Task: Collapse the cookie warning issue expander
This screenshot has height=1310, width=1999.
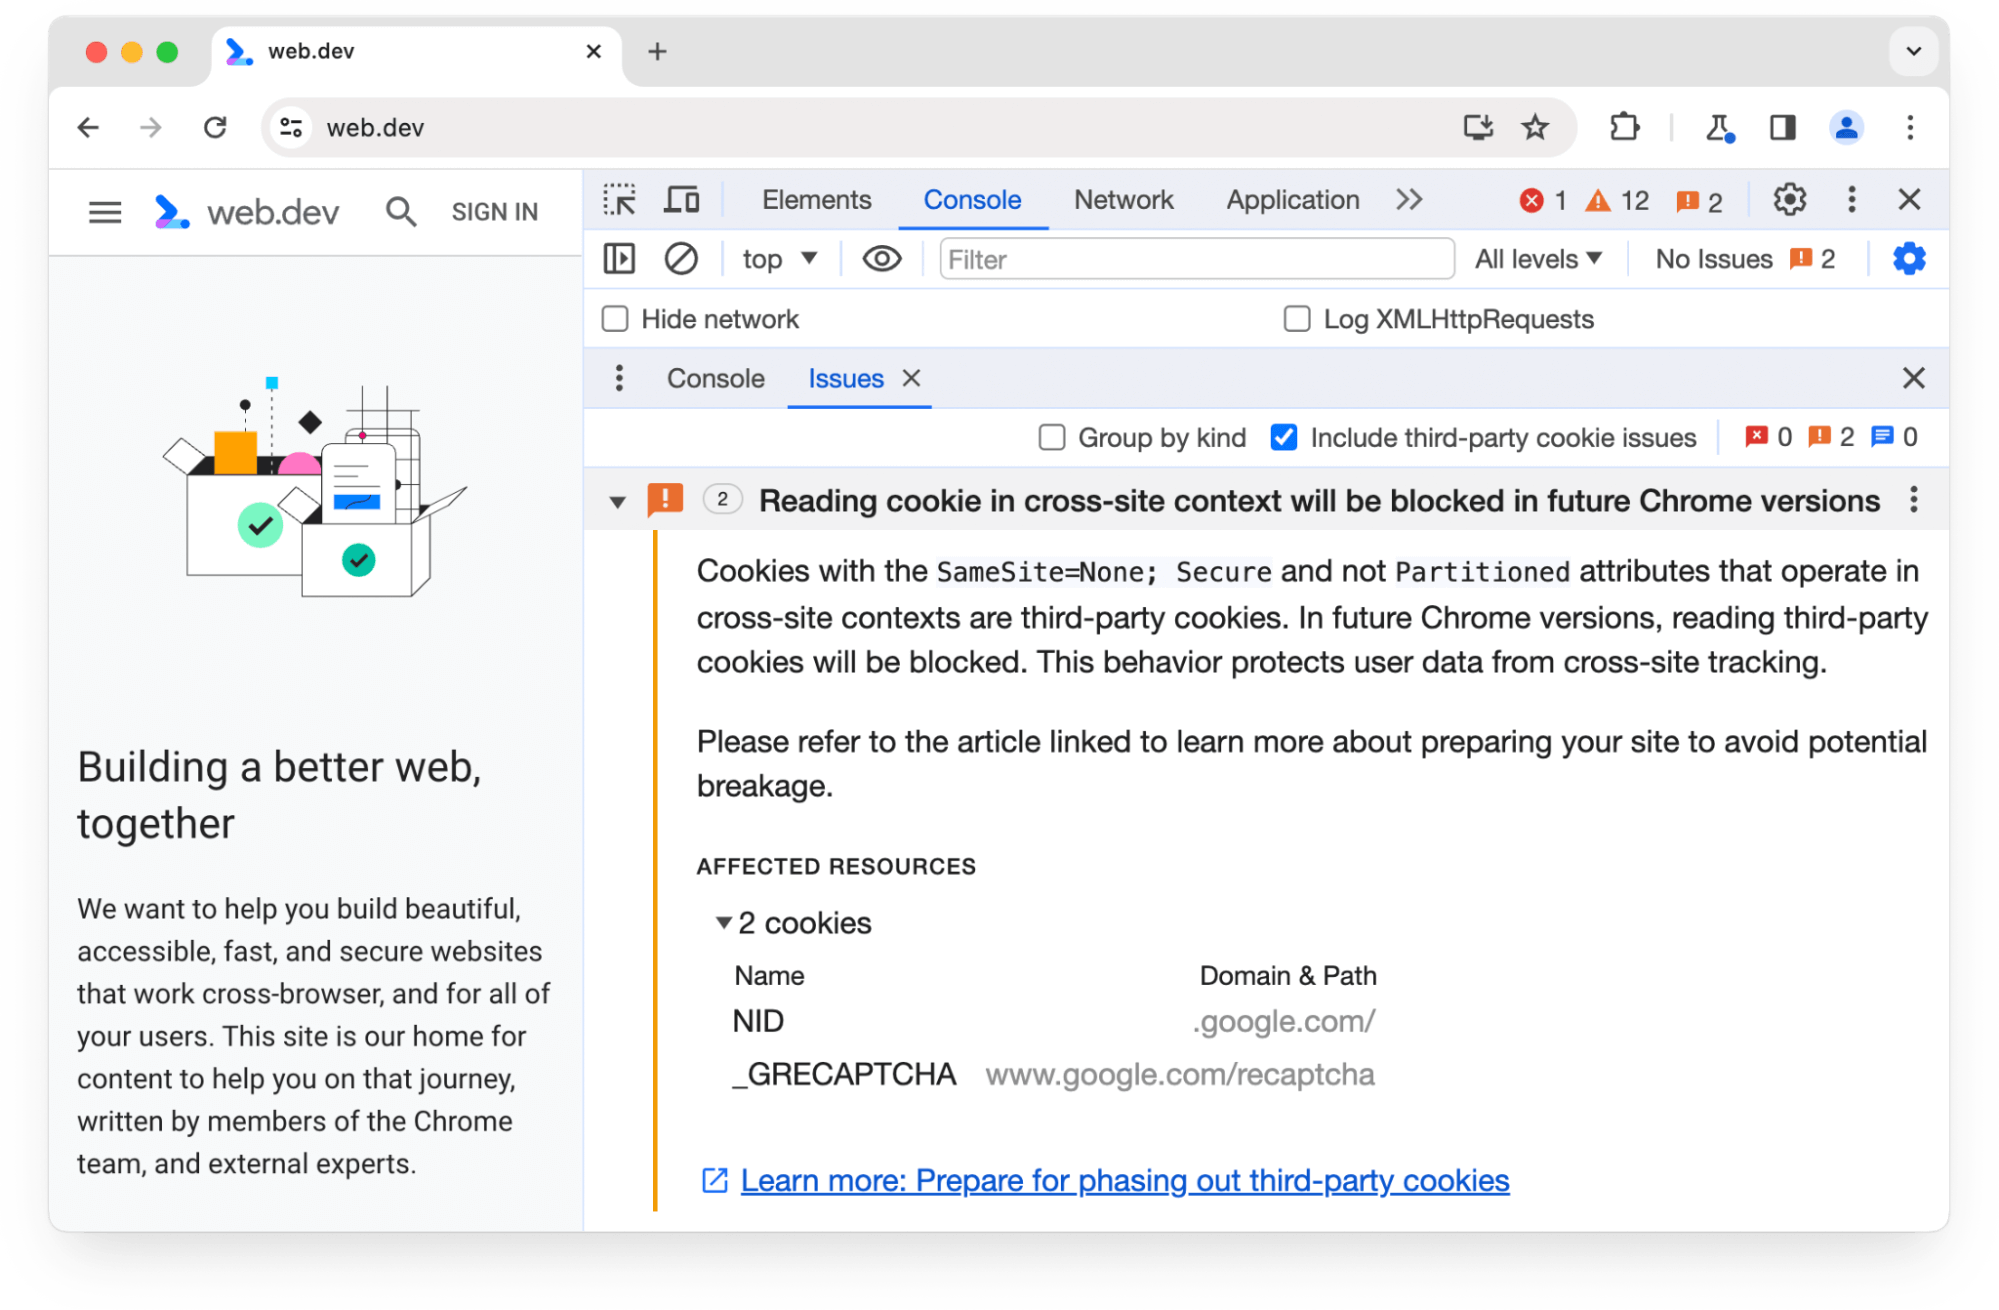Action: [618, 501]
